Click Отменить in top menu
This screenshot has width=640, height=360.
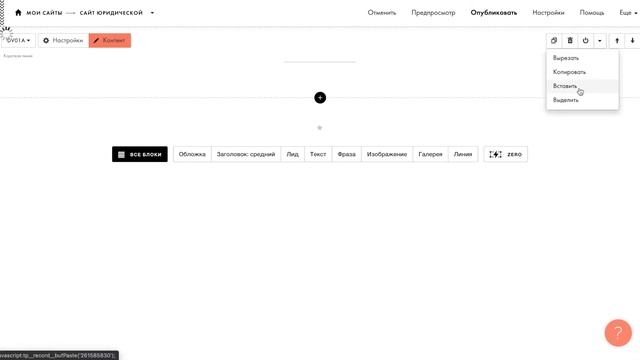point(382,13)
